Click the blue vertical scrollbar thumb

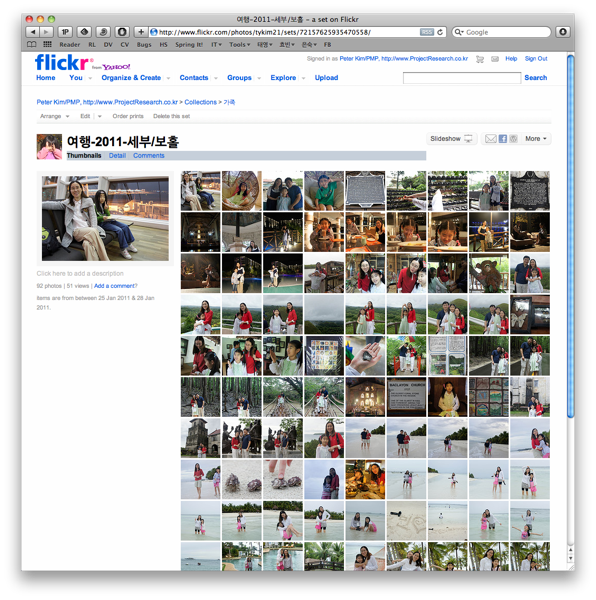coord(570,236)
